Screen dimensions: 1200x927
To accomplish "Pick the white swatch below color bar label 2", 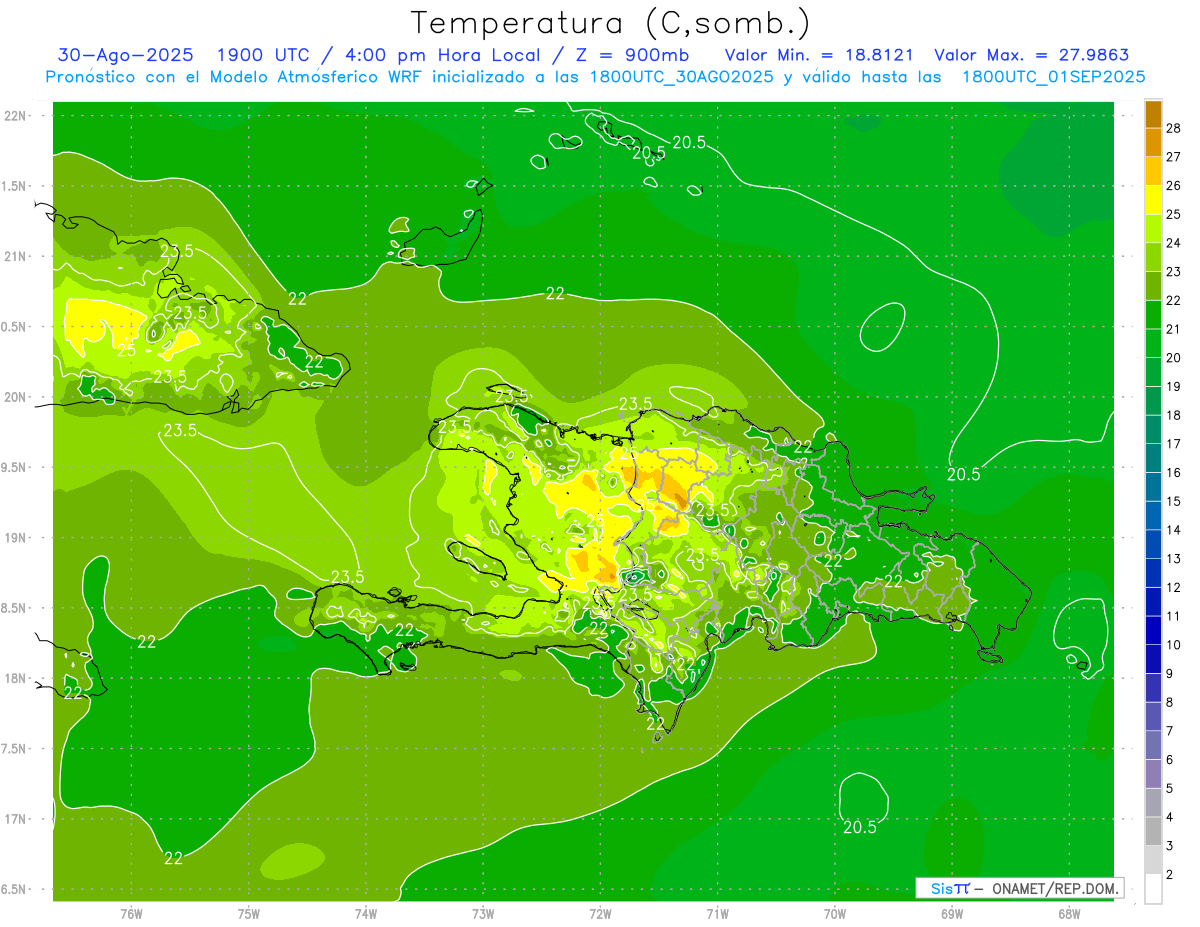I will 1154,889.
